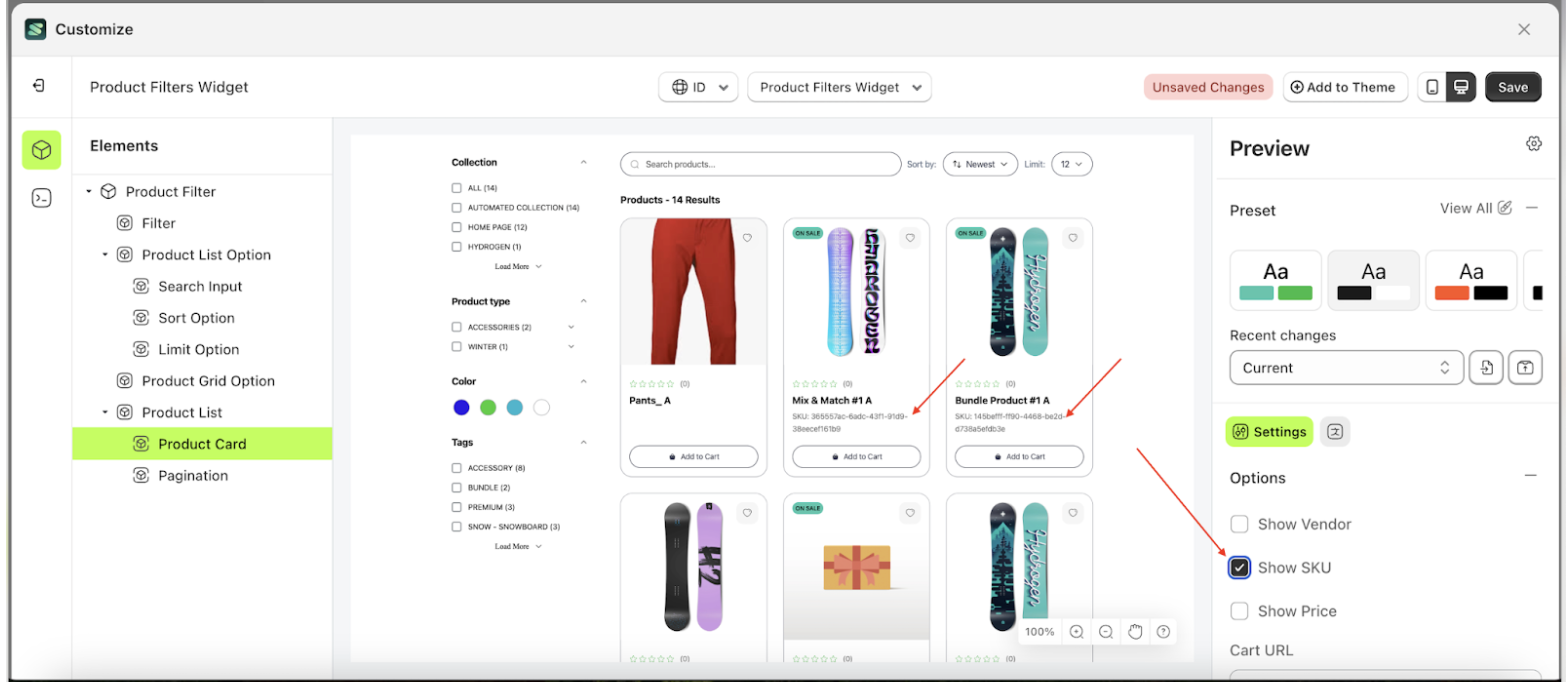The width and height of the screenshot is (1566, 682).
Task: Add Mix & Match product to wishlist
Action: (x=909, y=238)
